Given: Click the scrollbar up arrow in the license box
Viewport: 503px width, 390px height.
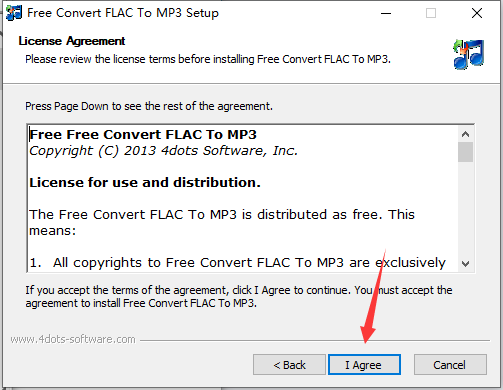Looking at the screenshot, I should point(466,134).
